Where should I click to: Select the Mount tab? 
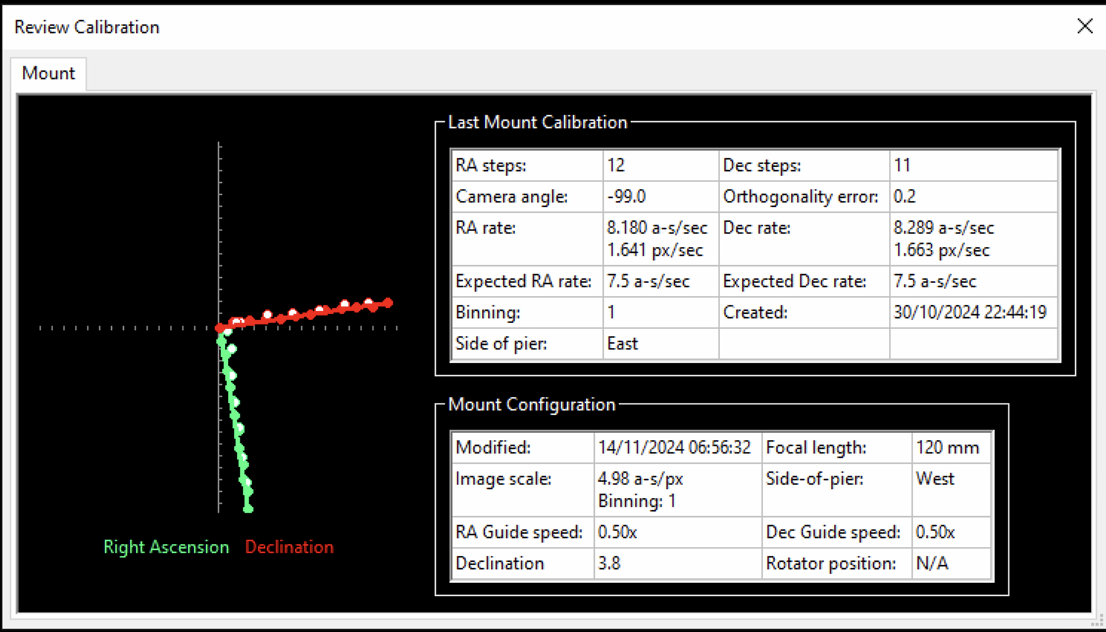[49, 73]
